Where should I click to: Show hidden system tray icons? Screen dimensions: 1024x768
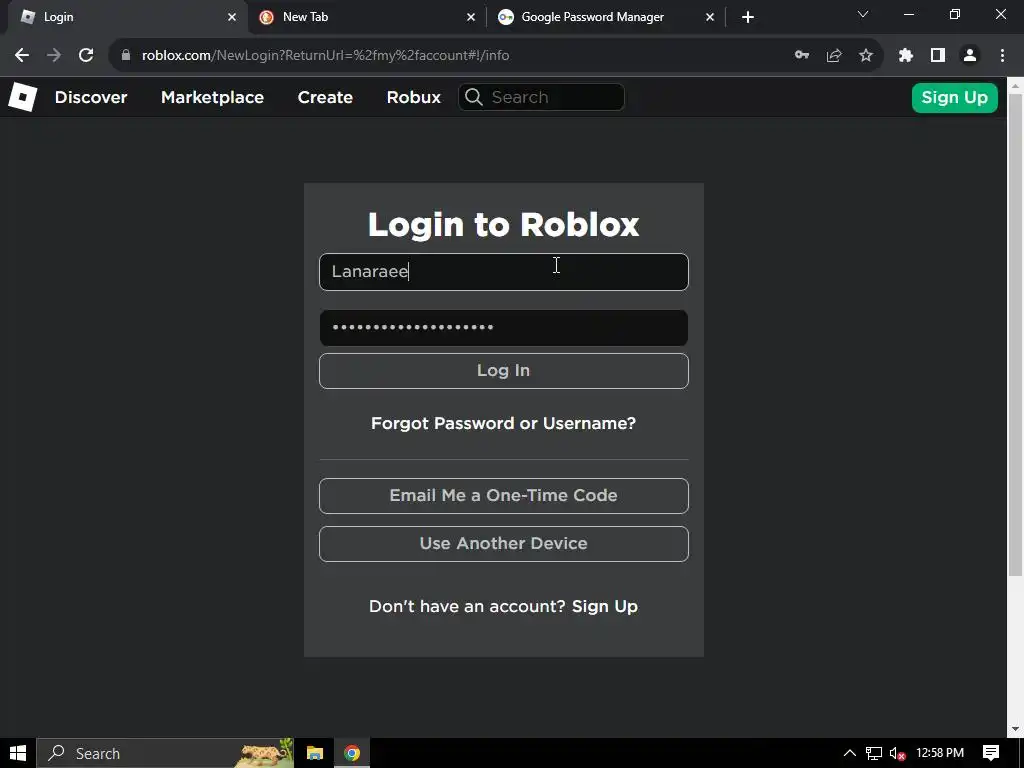pyautogui.click(x=850, y=753)
